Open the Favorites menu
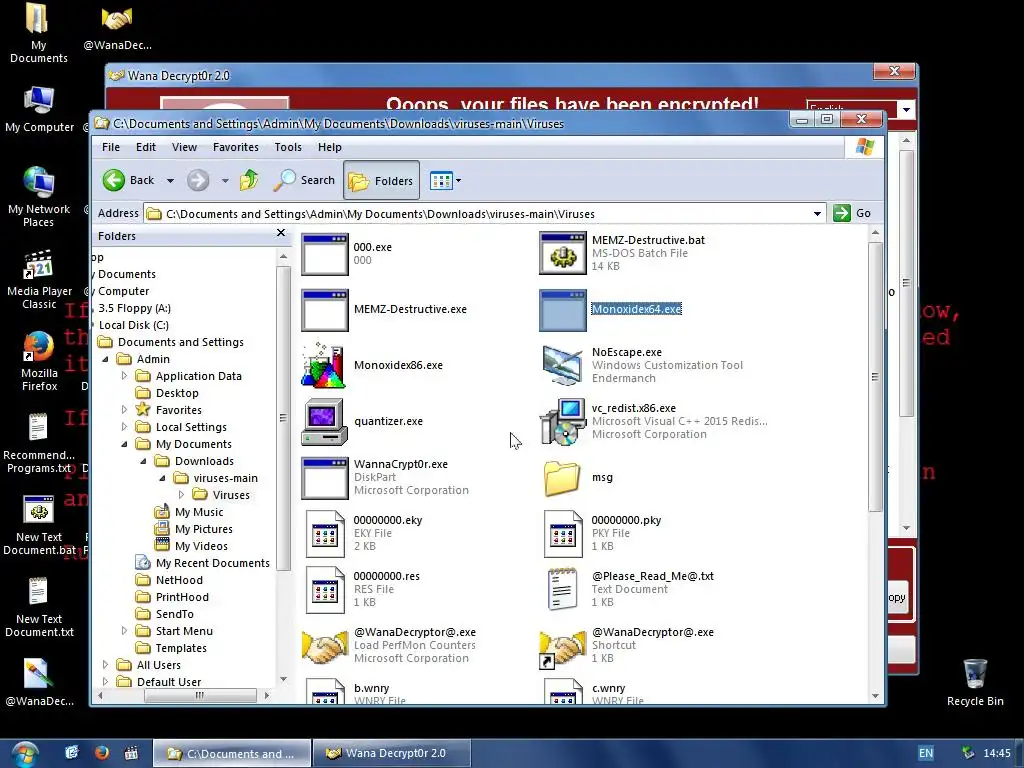This screenshot has width=1024, height=768. click(236, 147)
